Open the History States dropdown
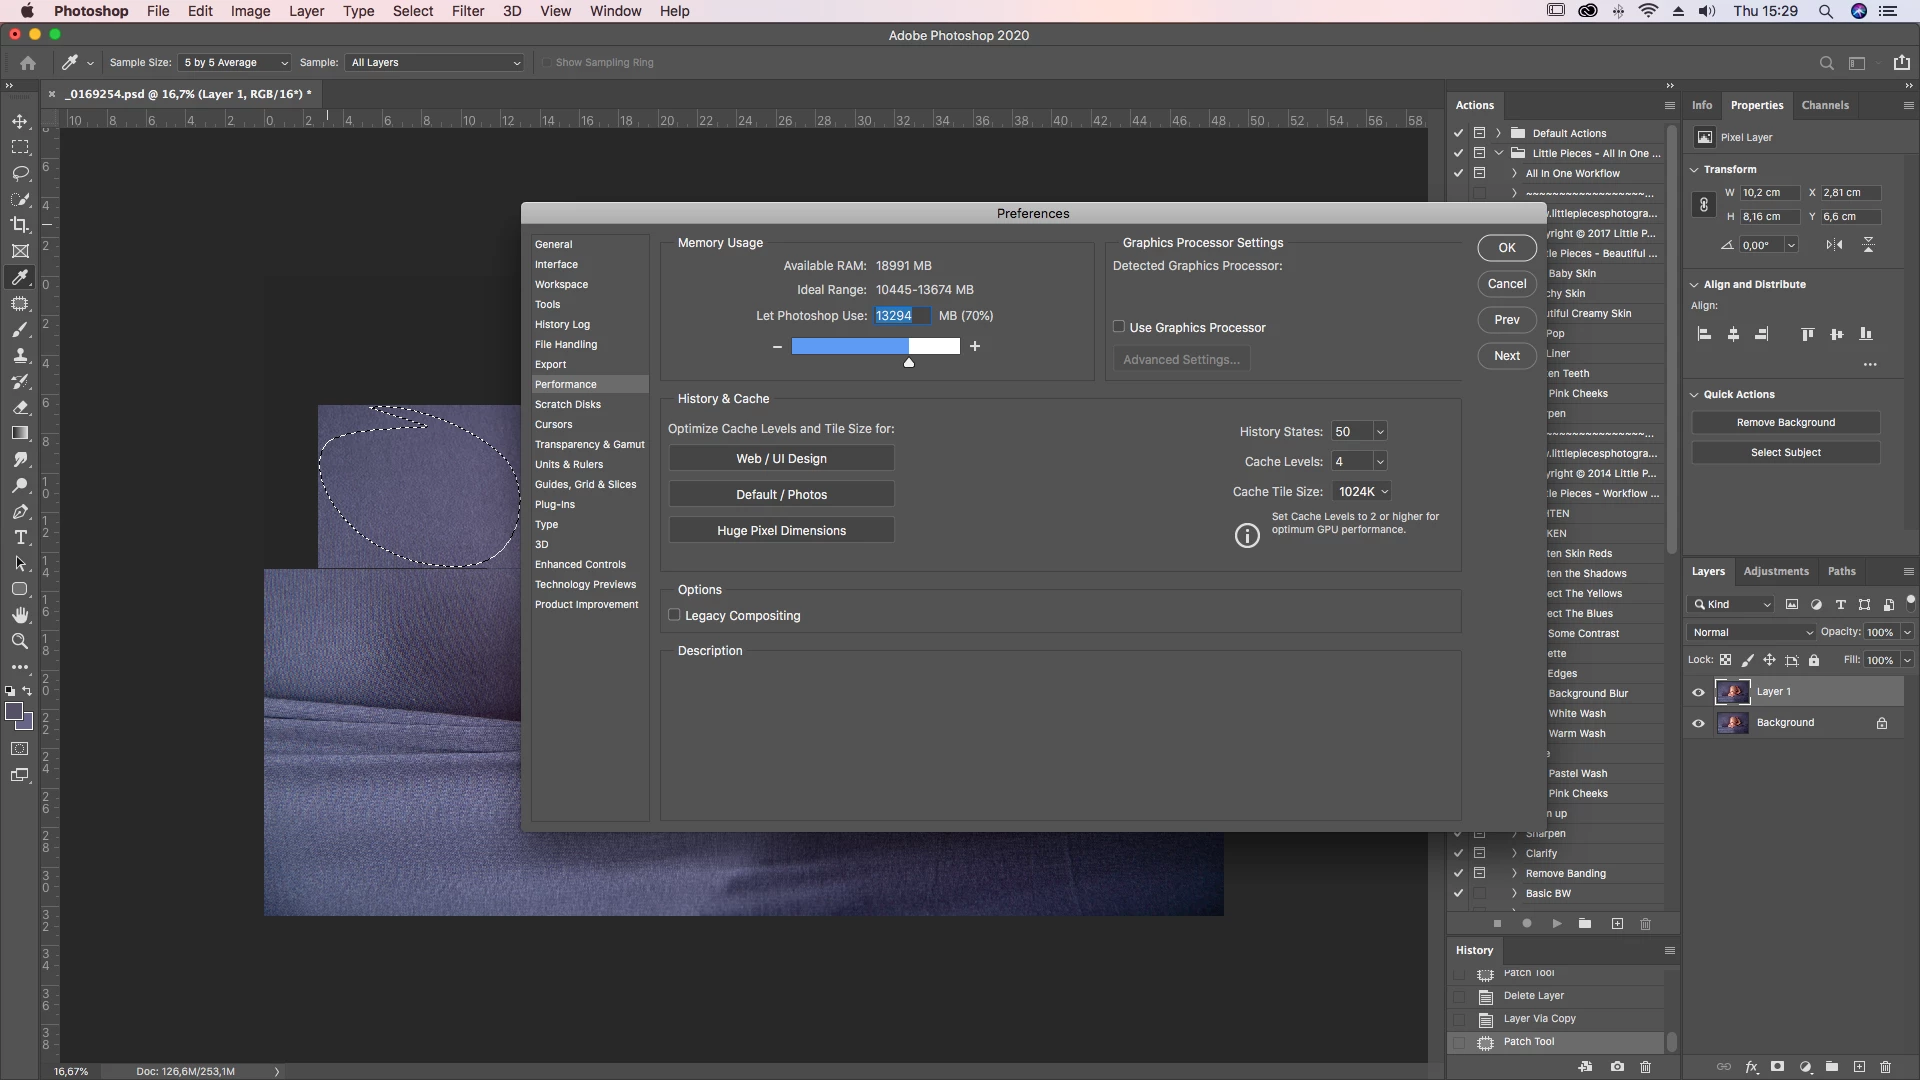This screenshot has width=1920, height=1080. tap(1380, 432)
